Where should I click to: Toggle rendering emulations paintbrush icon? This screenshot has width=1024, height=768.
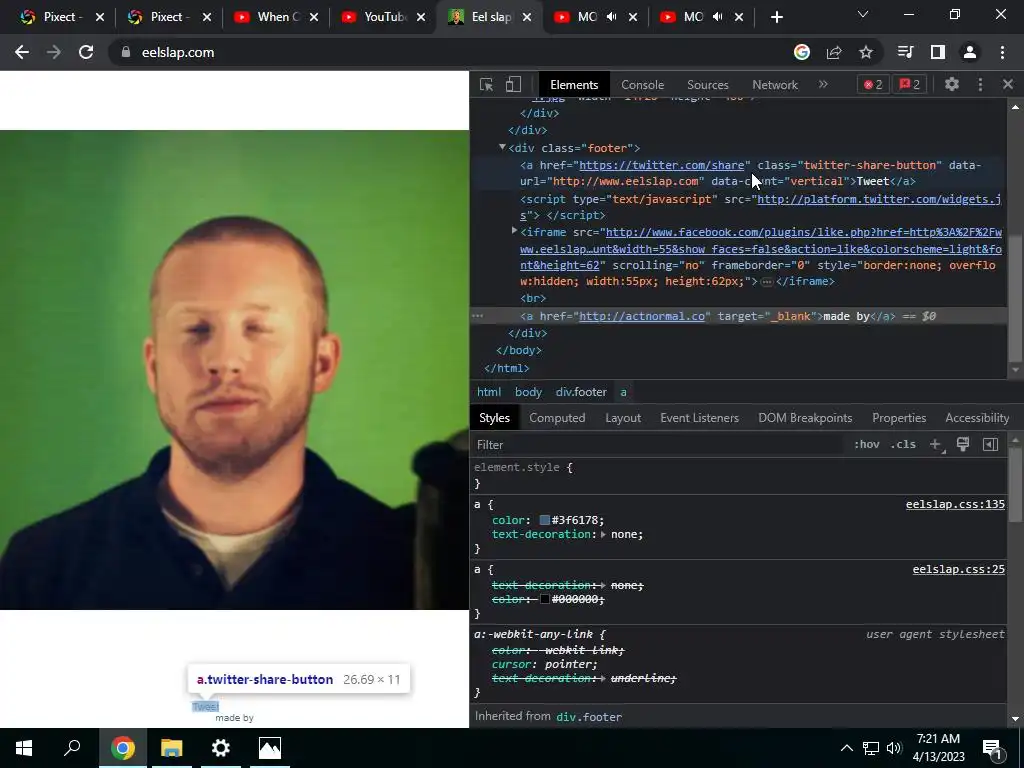click(963, 444)
